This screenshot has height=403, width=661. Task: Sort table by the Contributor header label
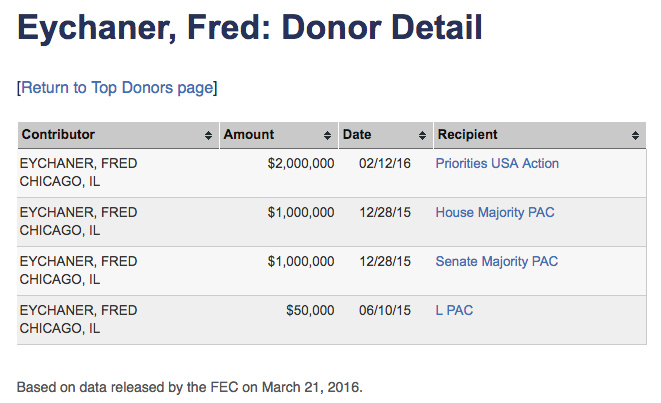(59, 134)
